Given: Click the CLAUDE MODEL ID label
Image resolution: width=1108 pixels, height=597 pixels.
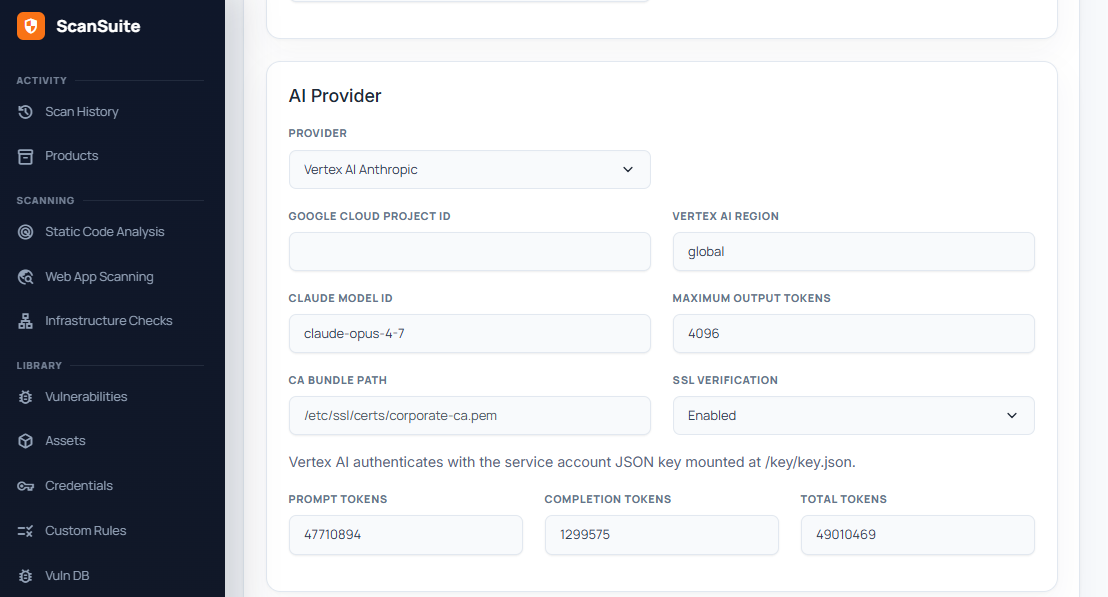Looking at the screenshot, I should click(341, 298).
